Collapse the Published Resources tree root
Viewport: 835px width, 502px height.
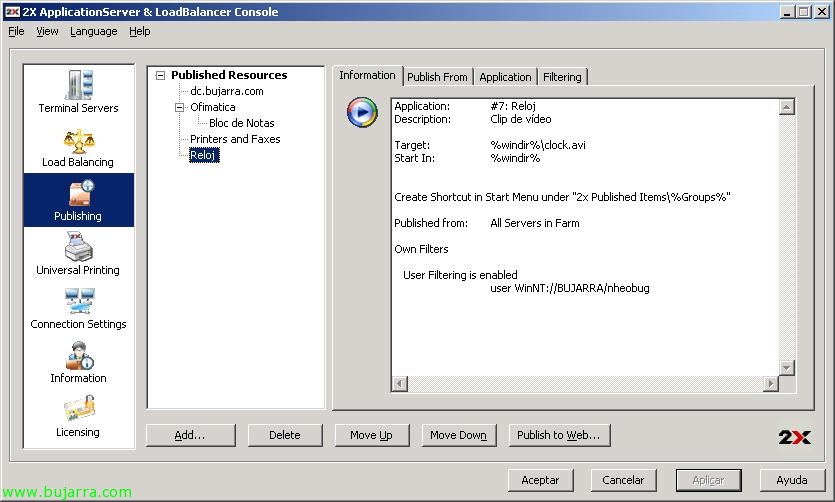(160, 76)
